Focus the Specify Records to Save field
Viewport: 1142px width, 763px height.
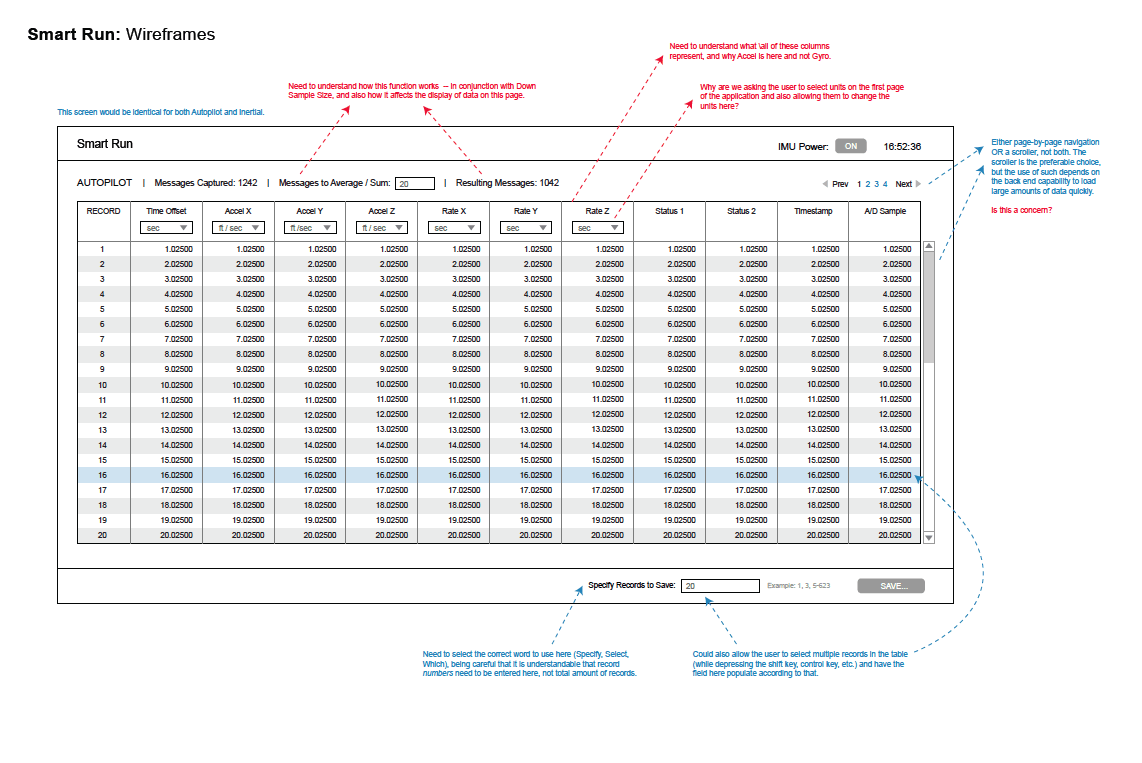(x=720, y=586)
